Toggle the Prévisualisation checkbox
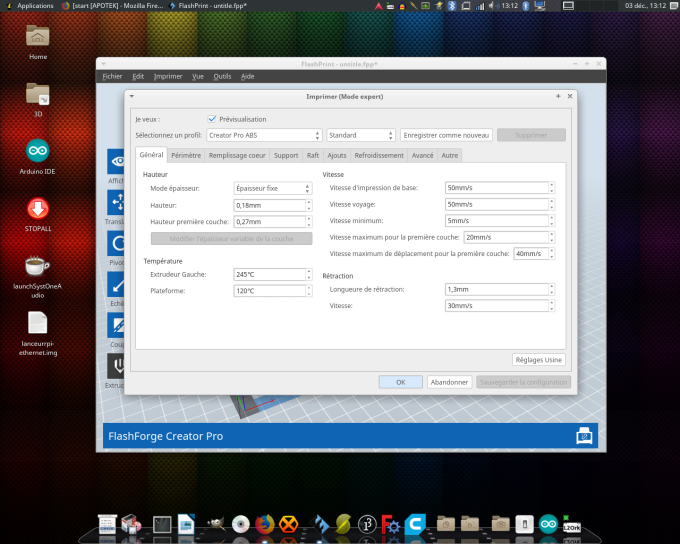This screenshot has height=544, width=680. (212, 118)
